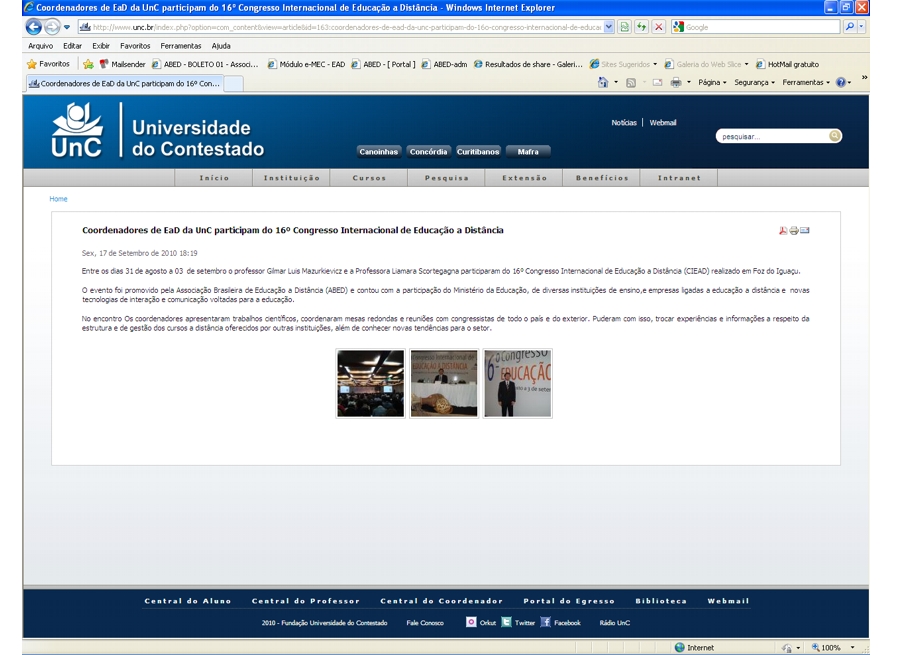
Task: Click the blue Help question mark icon
Action: (x=840, y=83)
